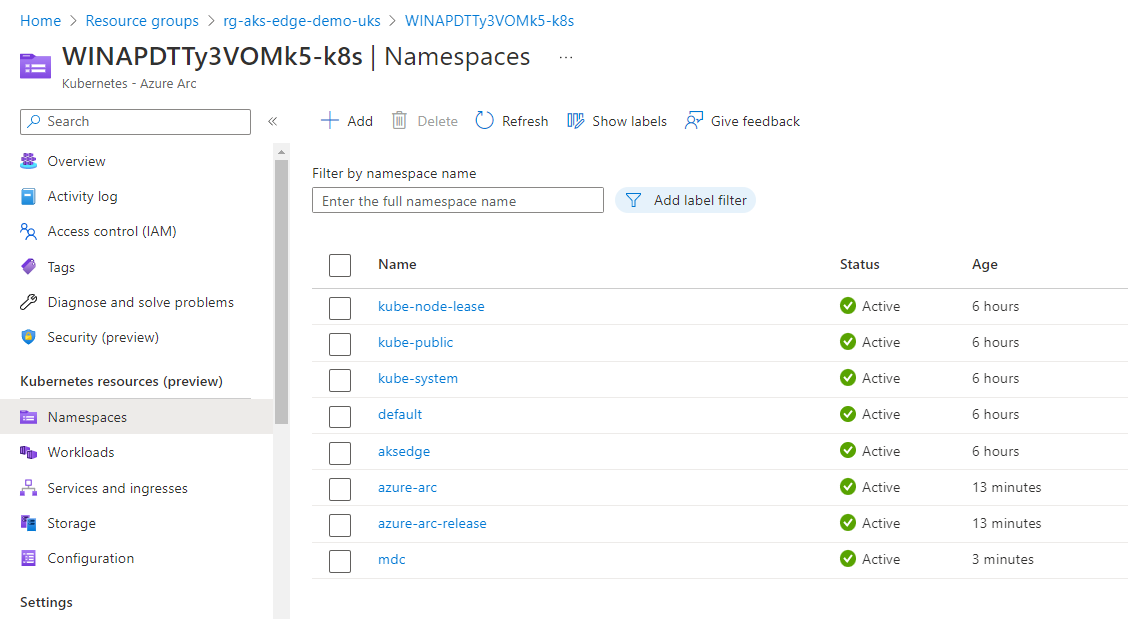
Task: Check the kube-system row checkbox
Action: coord(340,380)
